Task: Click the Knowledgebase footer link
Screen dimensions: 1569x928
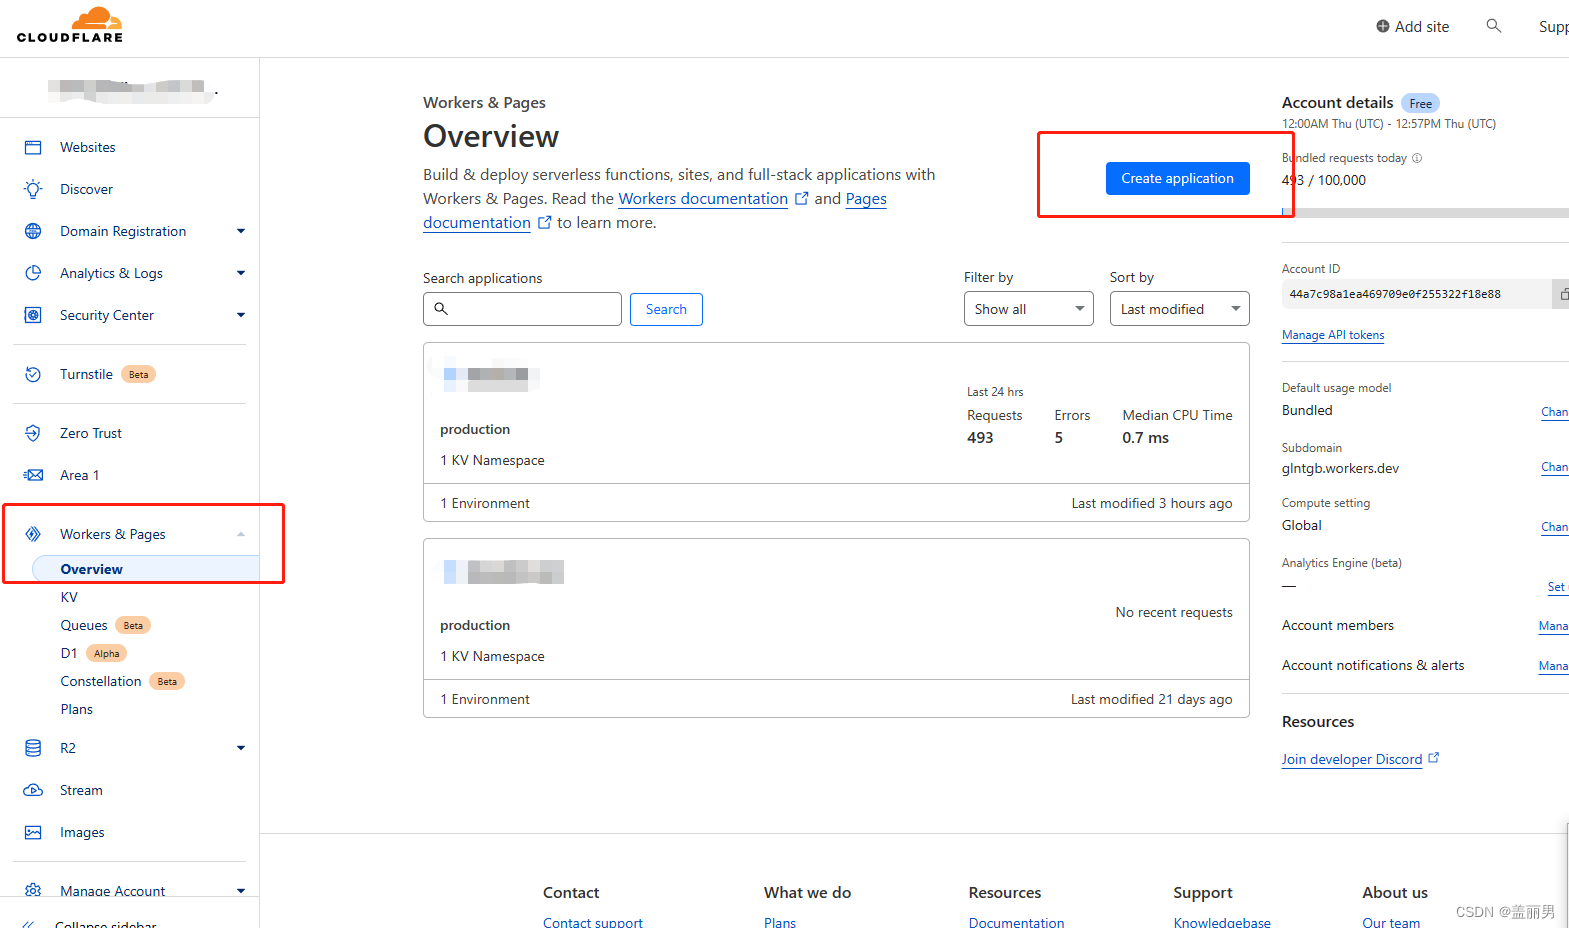Action: (1222, 922)
